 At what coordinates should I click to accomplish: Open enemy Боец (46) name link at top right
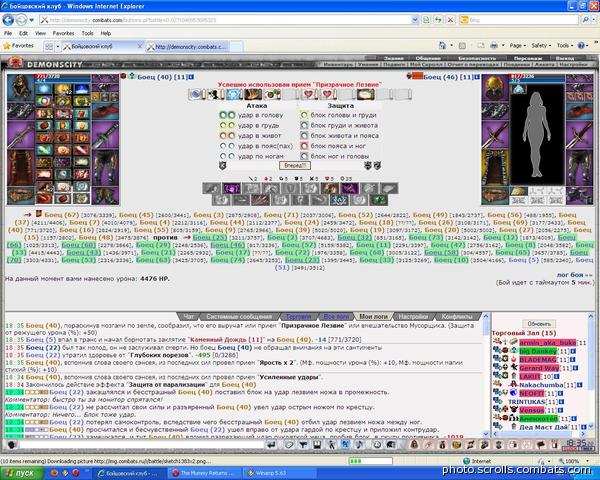coord(440,77)
